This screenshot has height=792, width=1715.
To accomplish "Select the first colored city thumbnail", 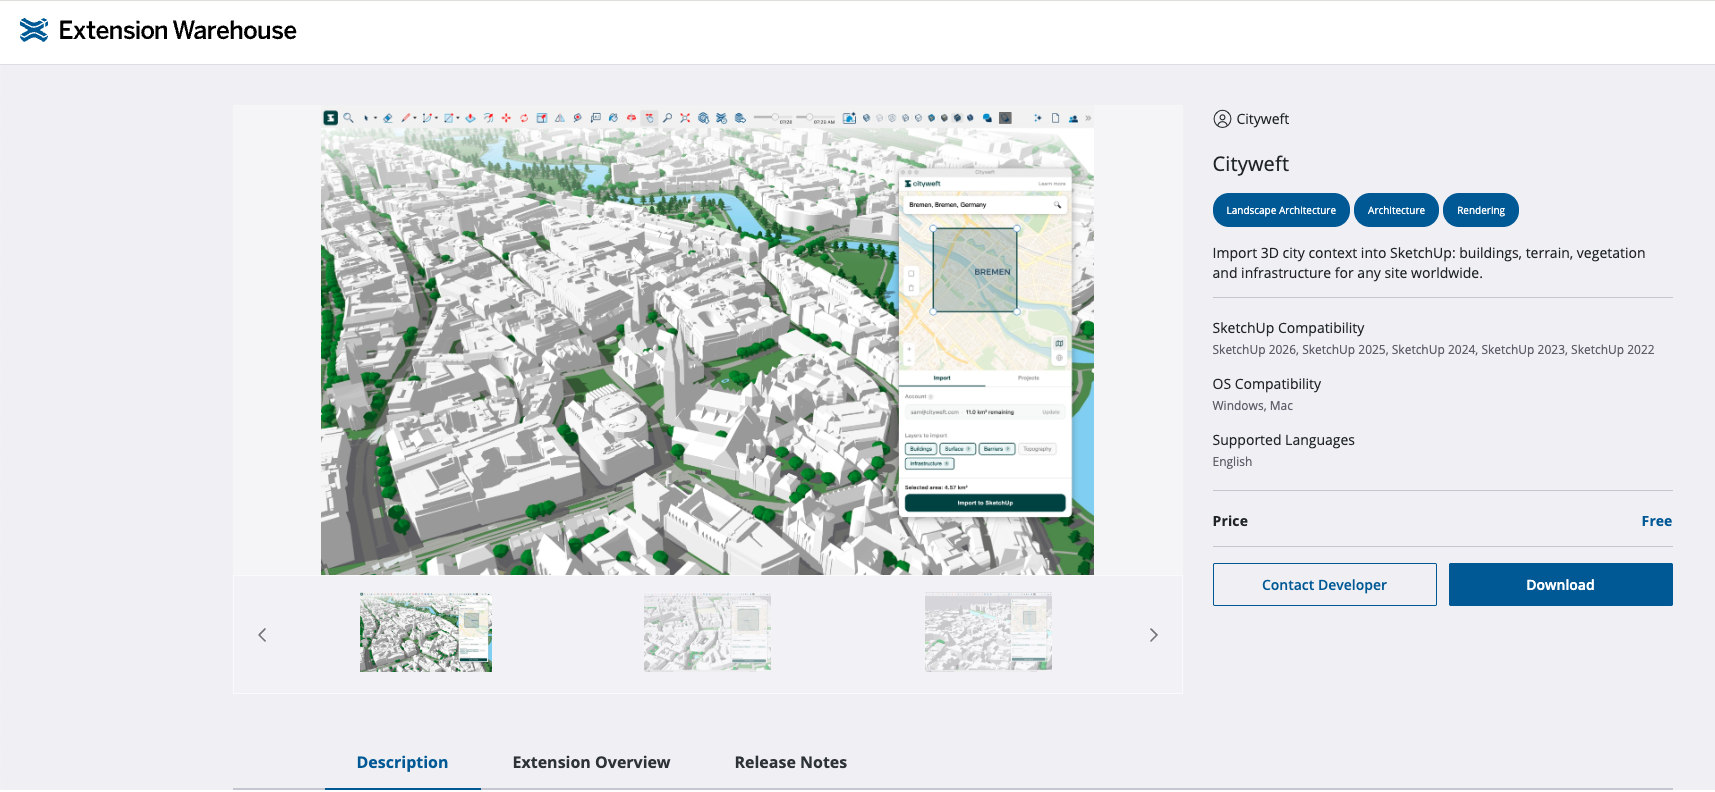I will coord(426,632).
